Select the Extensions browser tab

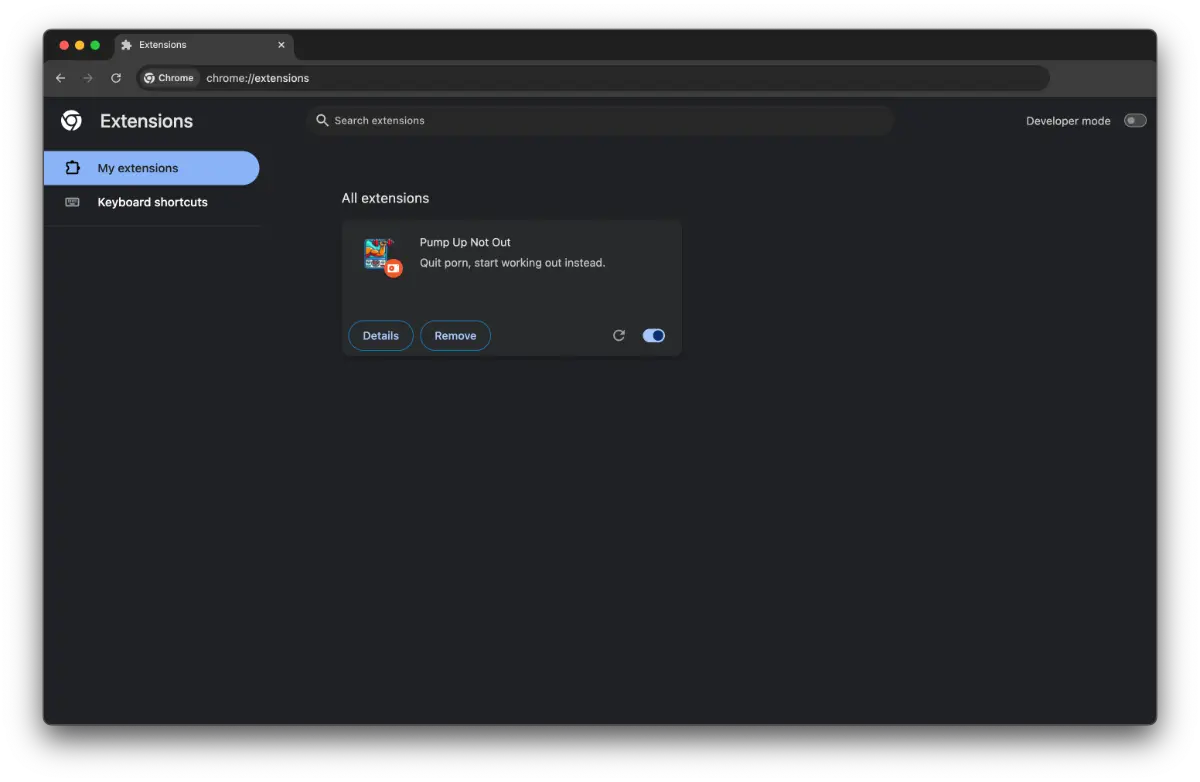pos(190,45)
